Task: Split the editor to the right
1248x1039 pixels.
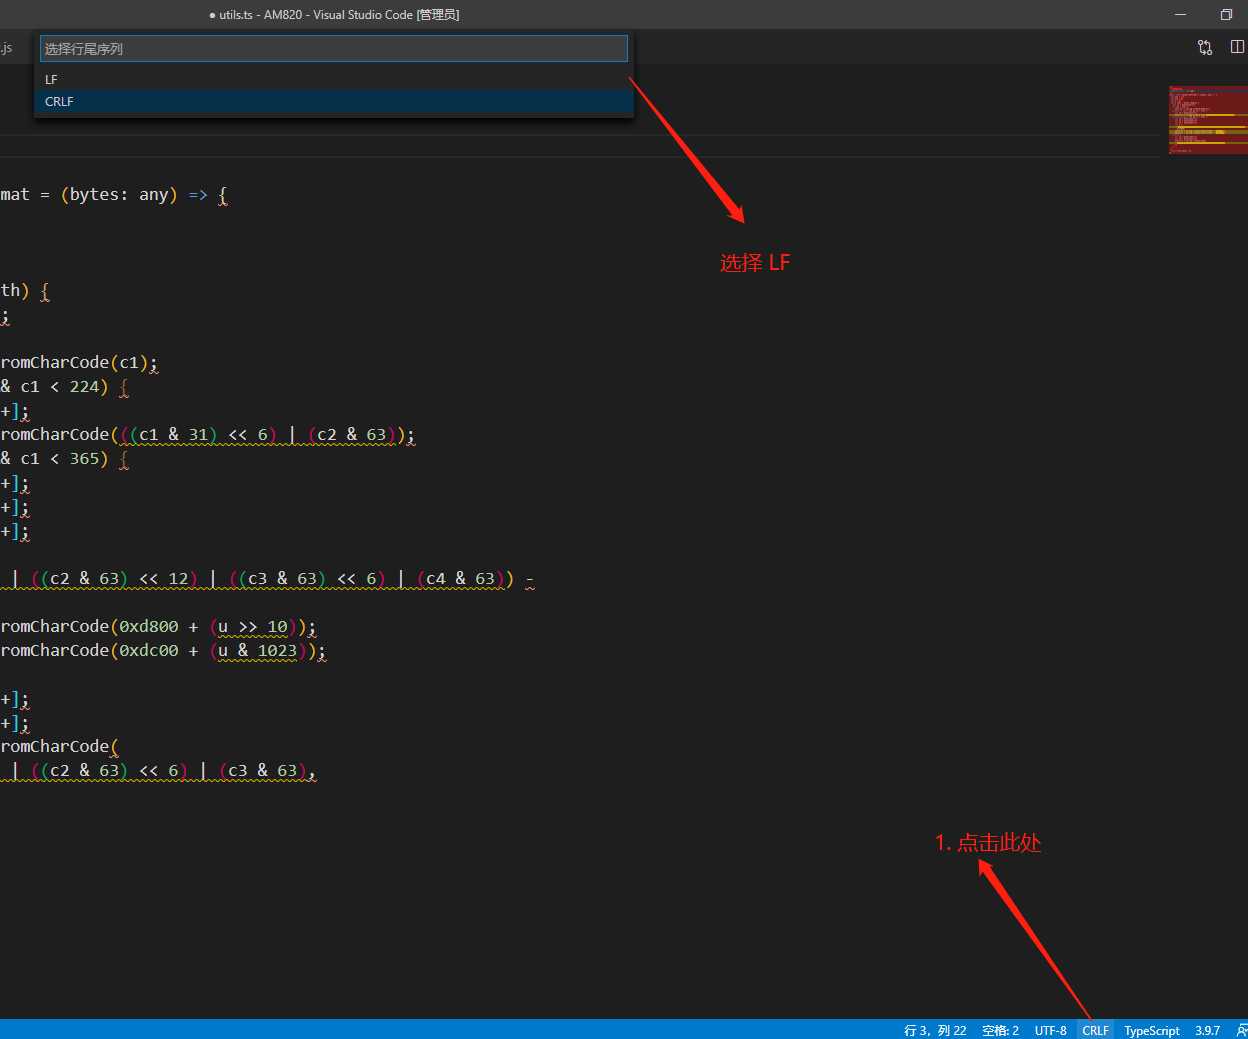Action: tap(1237, 47)
